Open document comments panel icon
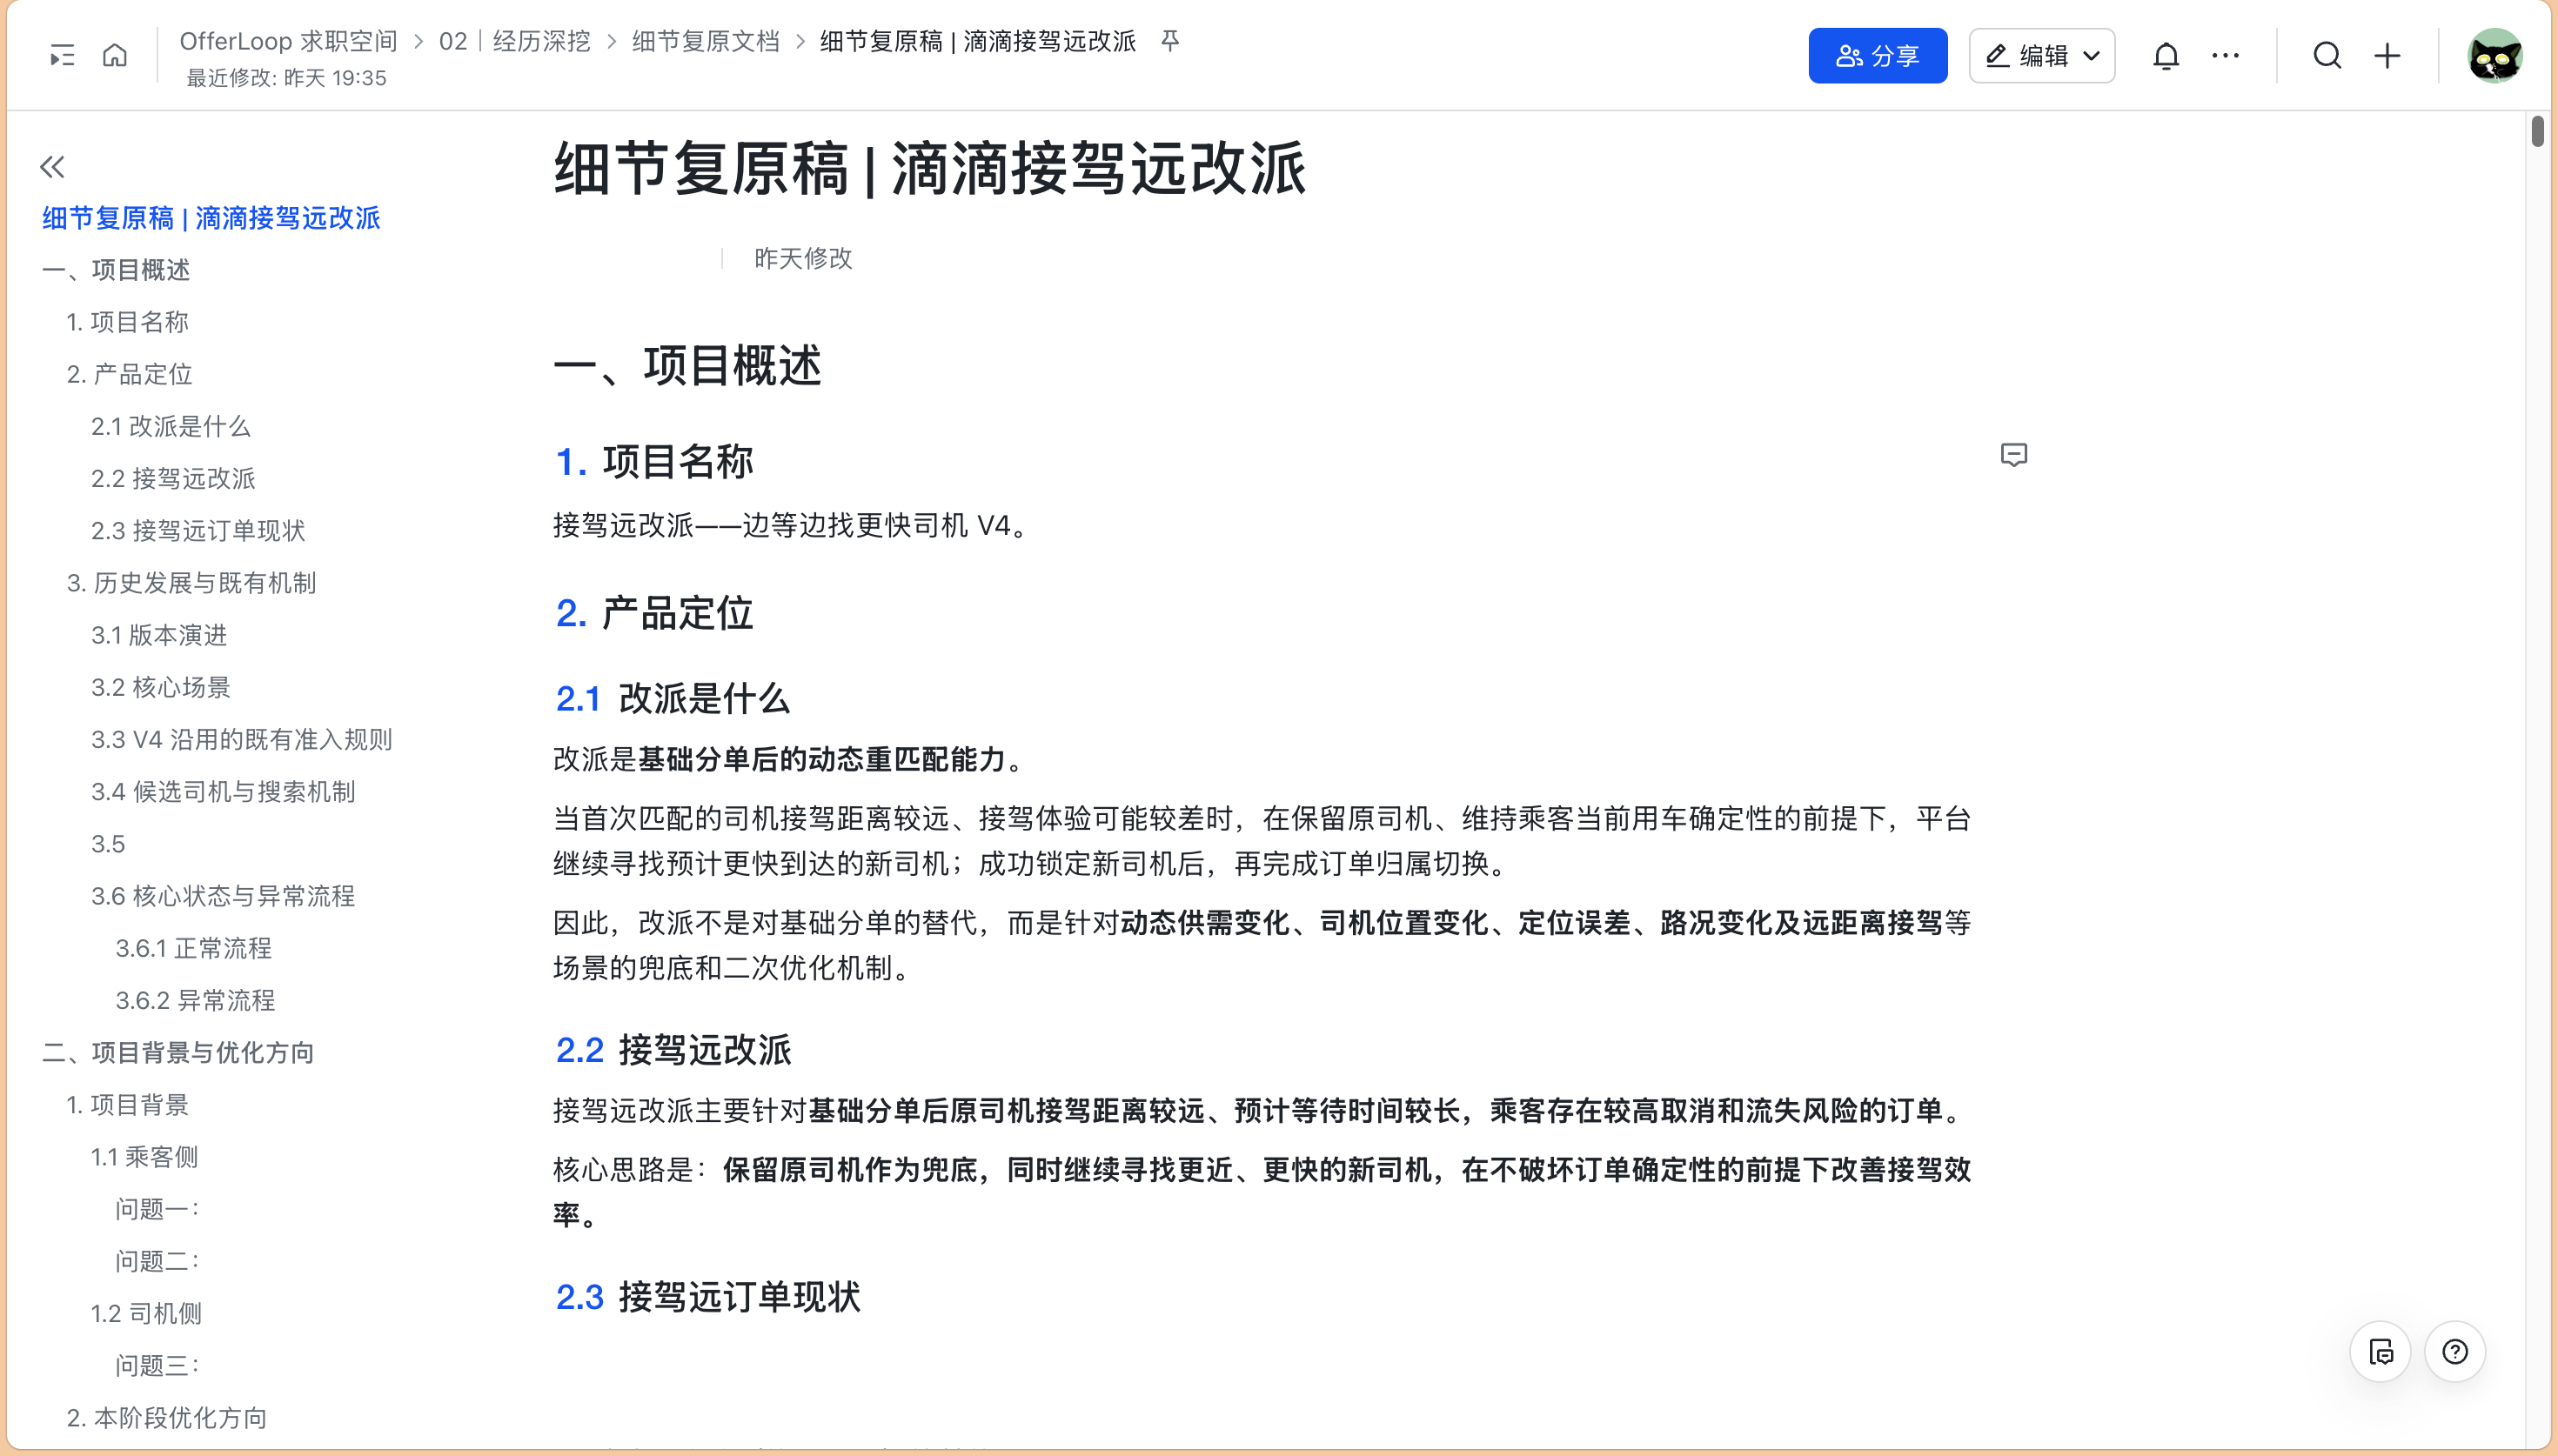2558x1456 pixels. pos(2380,1352)
